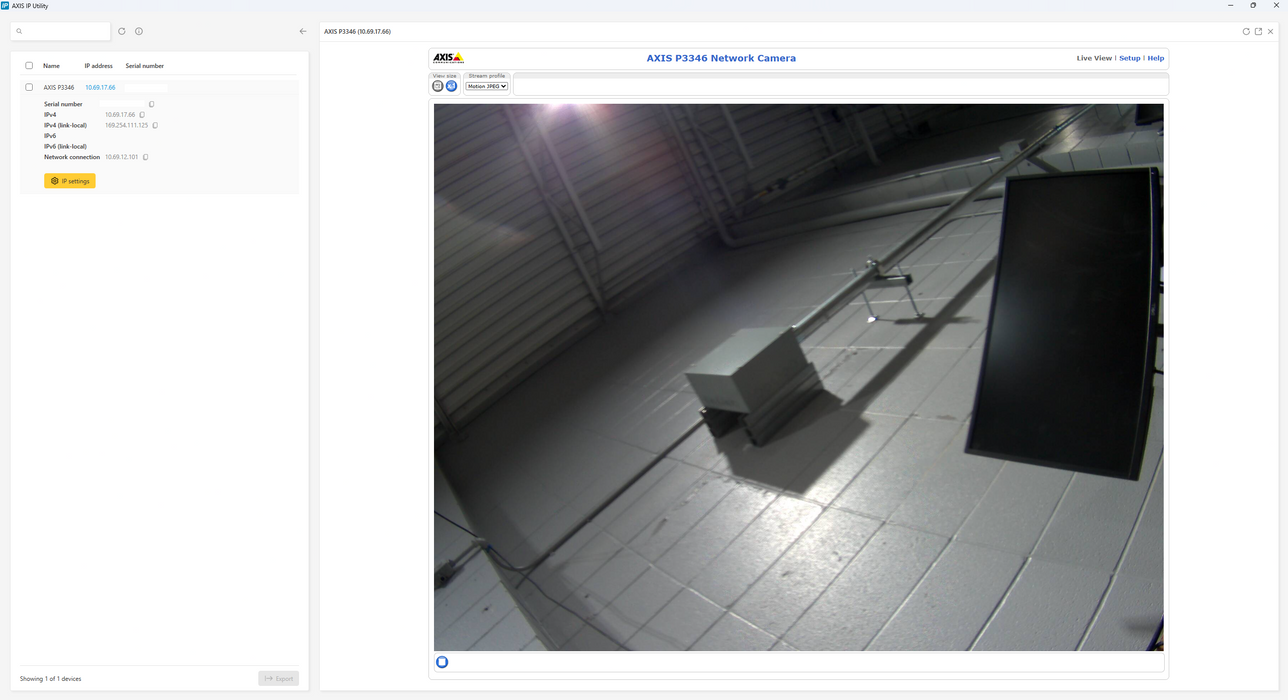1288x700 pixels.
Task: Open the 10.69.17.66 IP address link
Action: pos(100,88)
